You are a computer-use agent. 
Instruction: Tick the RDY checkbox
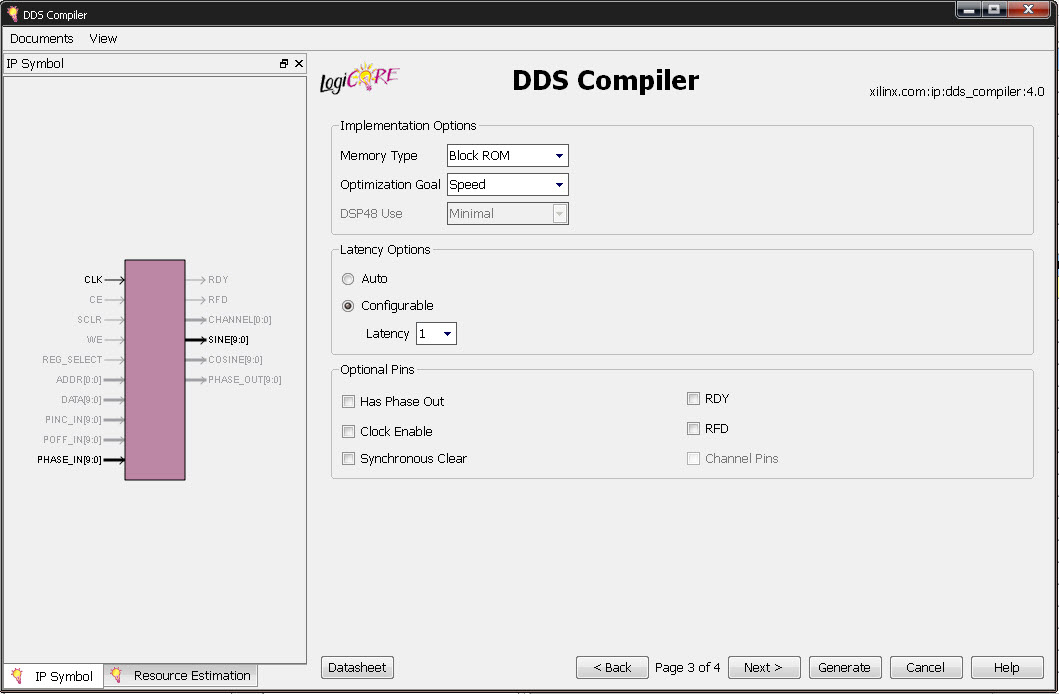click(x=693, y=399)
